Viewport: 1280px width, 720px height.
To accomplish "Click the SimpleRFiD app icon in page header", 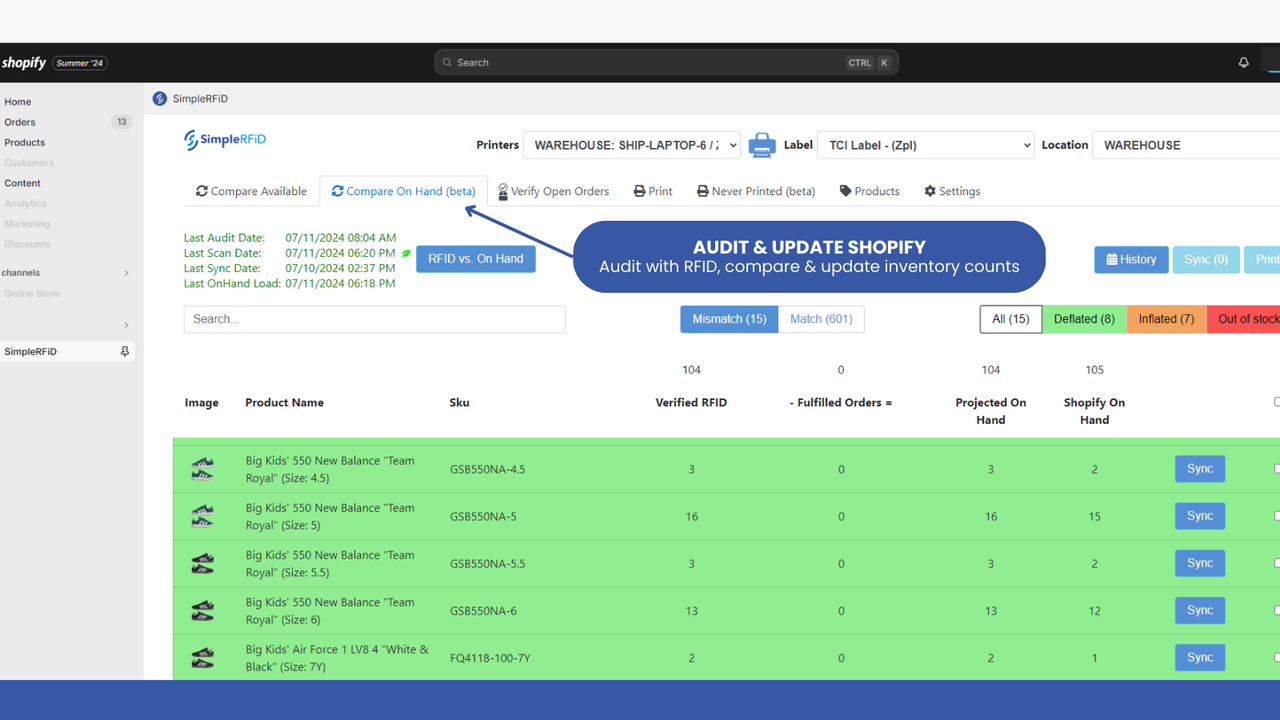I will [x=160, y=99].
